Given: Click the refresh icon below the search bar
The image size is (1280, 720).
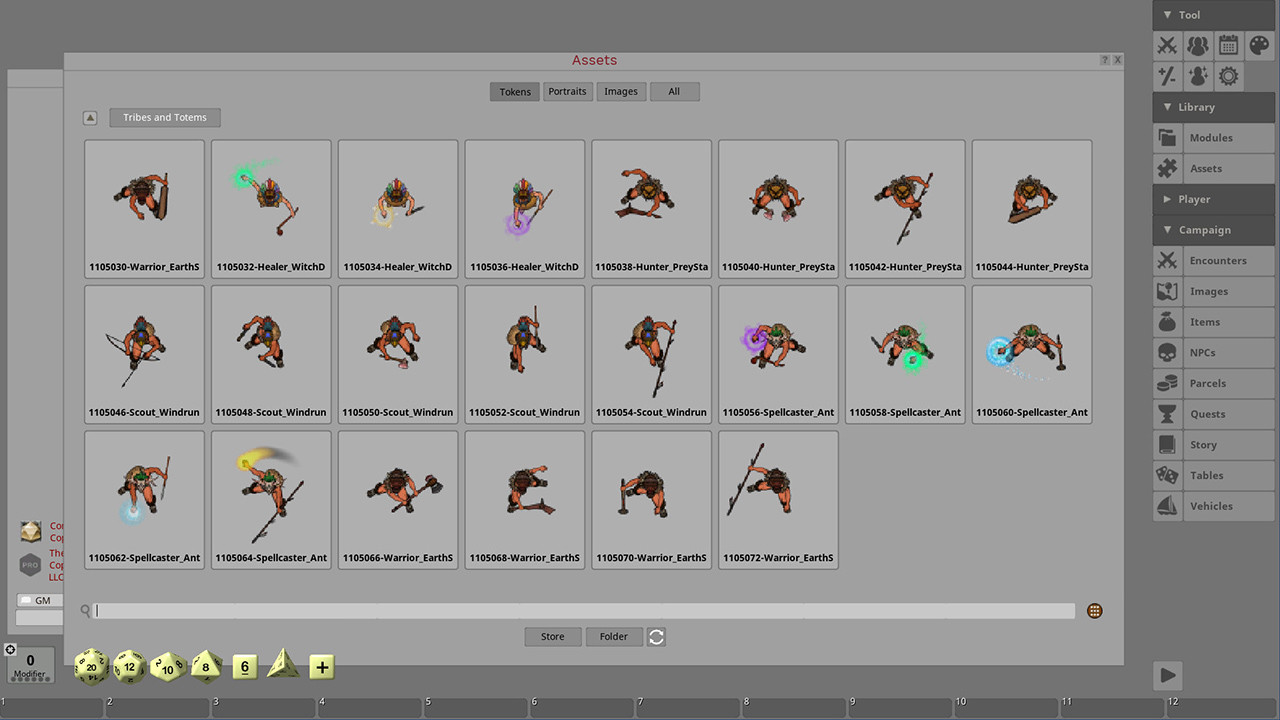Looking at the screenshot, I should coord(656,636).
